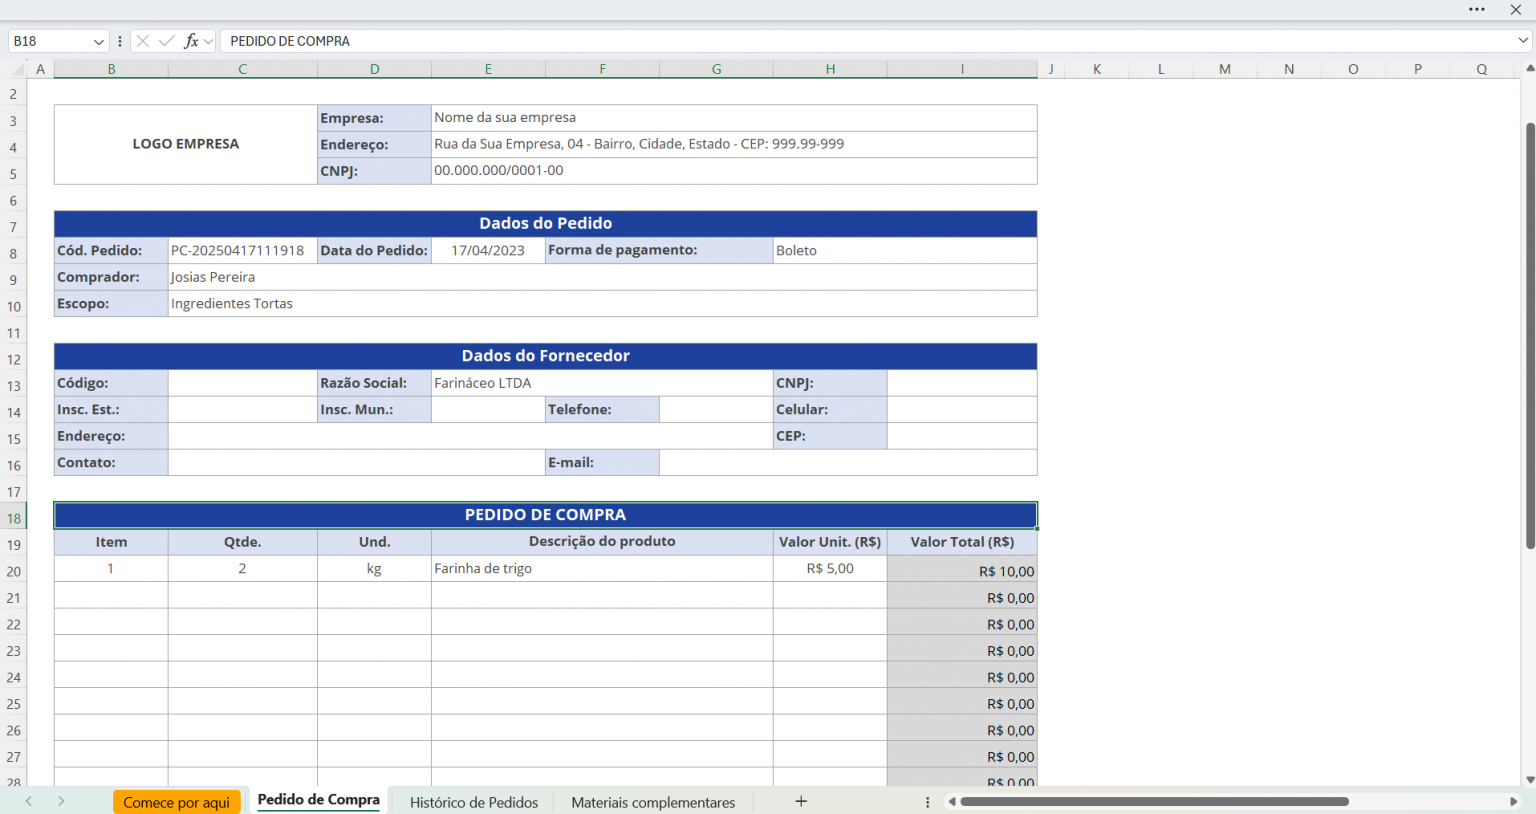Expand the formula bar with right chevron

pyautogui.click(x=1523, y=41)
